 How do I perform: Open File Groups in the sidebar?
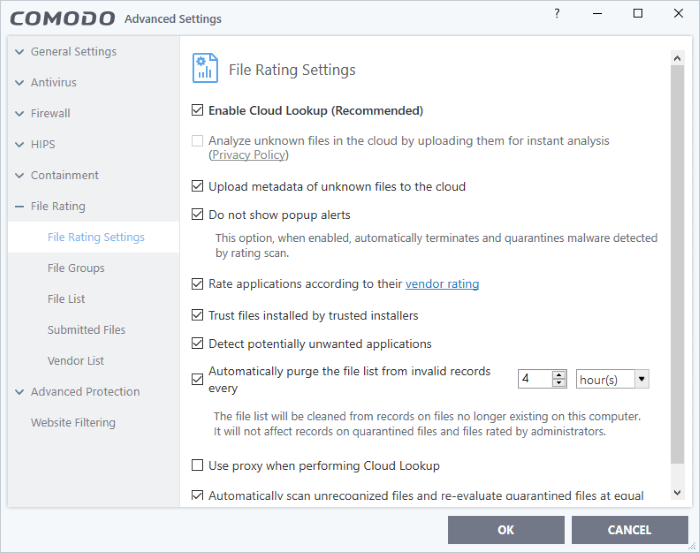(76, 268)
